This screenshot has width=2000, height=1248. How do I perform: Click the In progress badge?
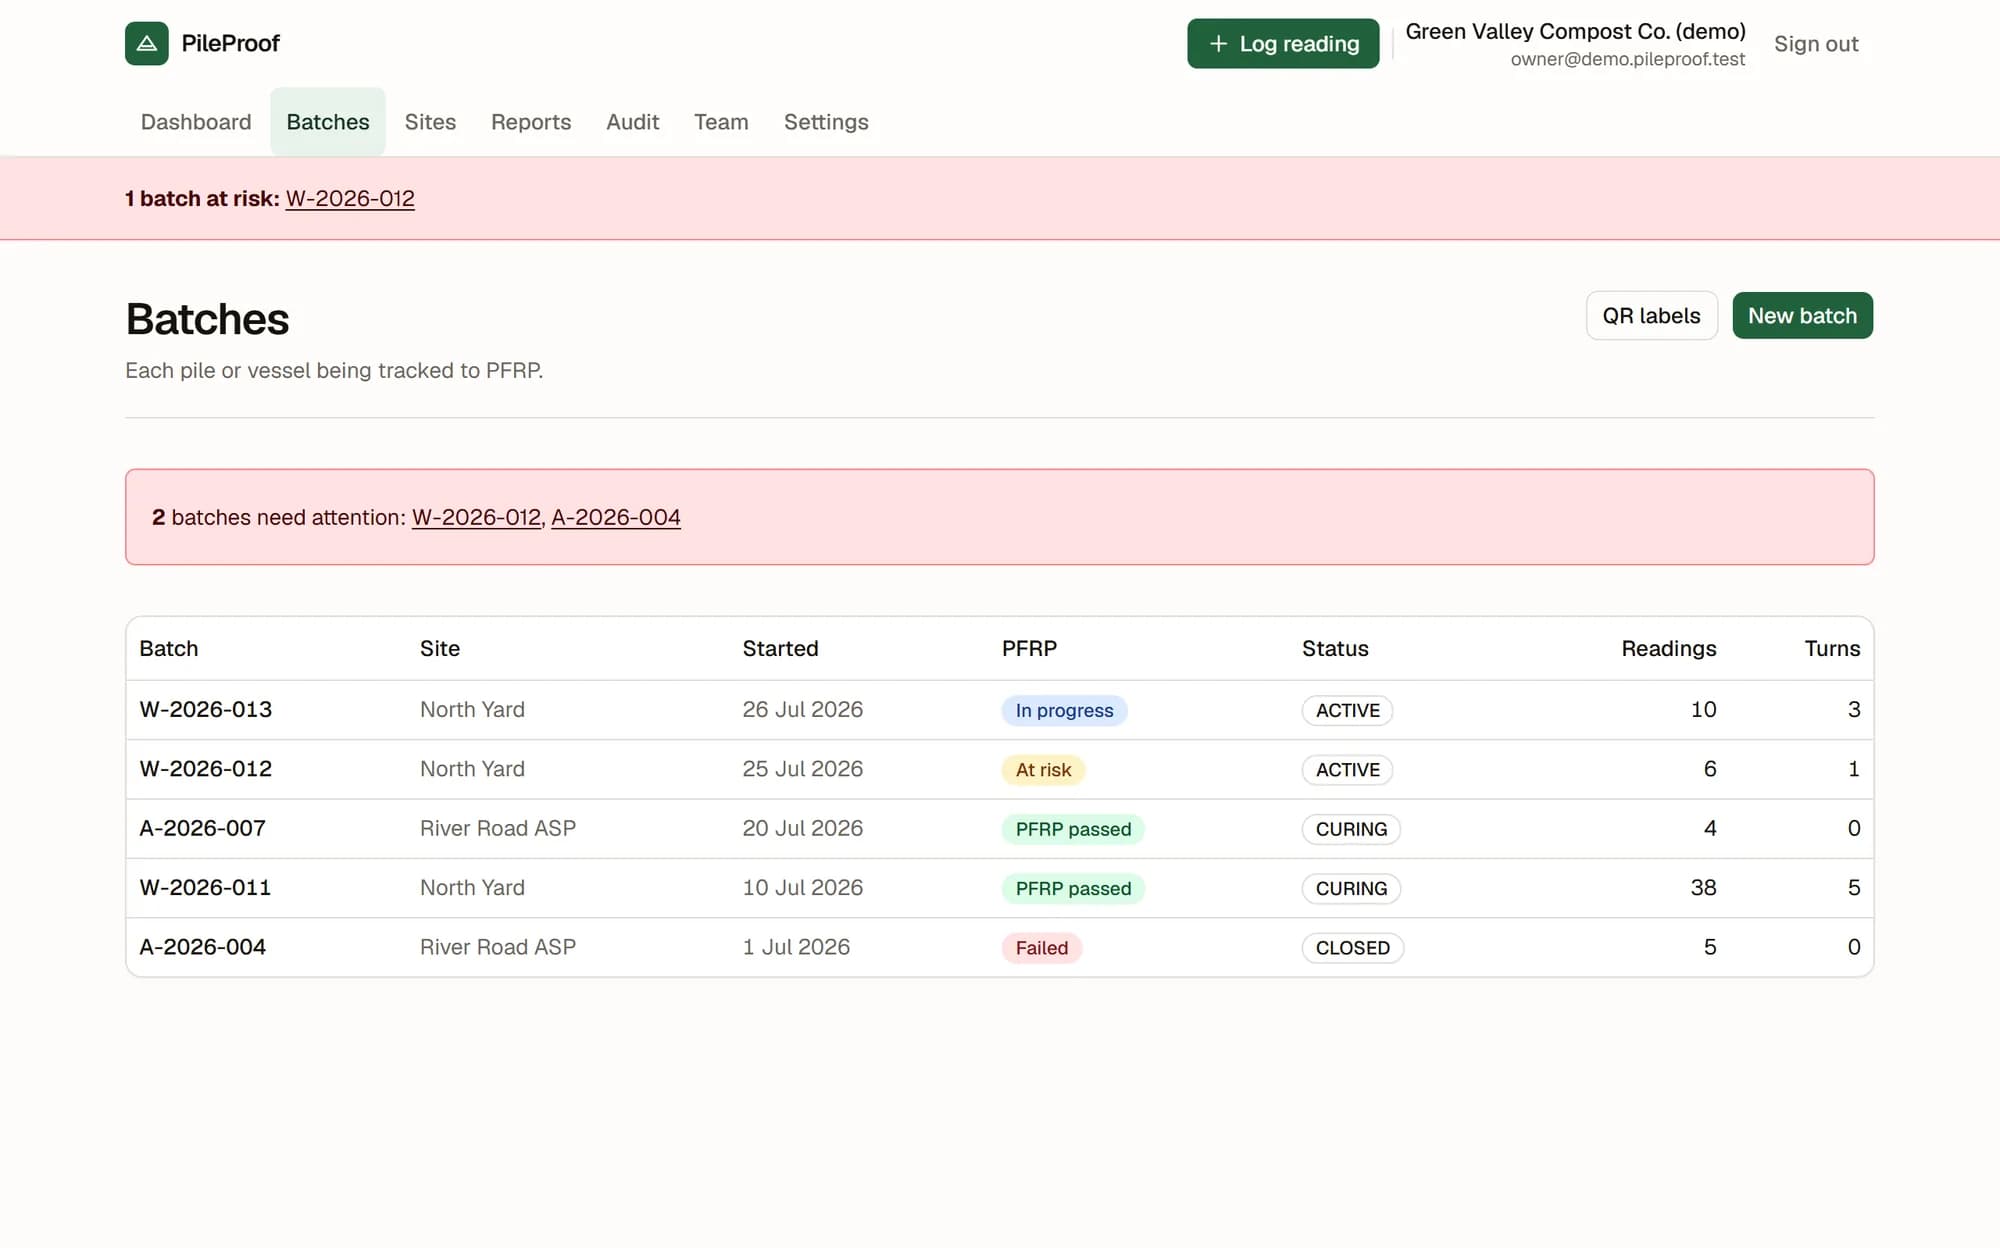click(x=1064, y=710)
